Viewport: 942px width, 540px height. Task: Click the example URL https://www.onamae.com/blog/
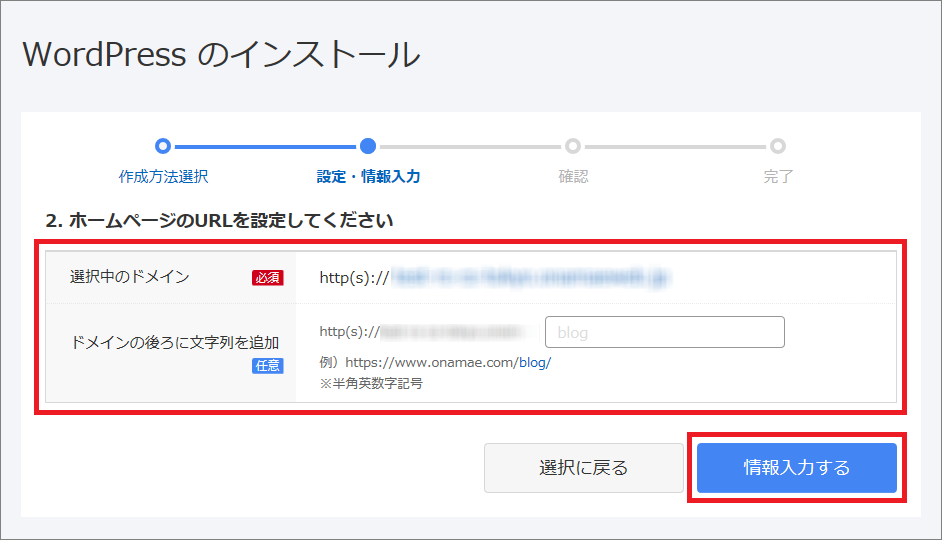pyautogui.click(x=448, y=363)
